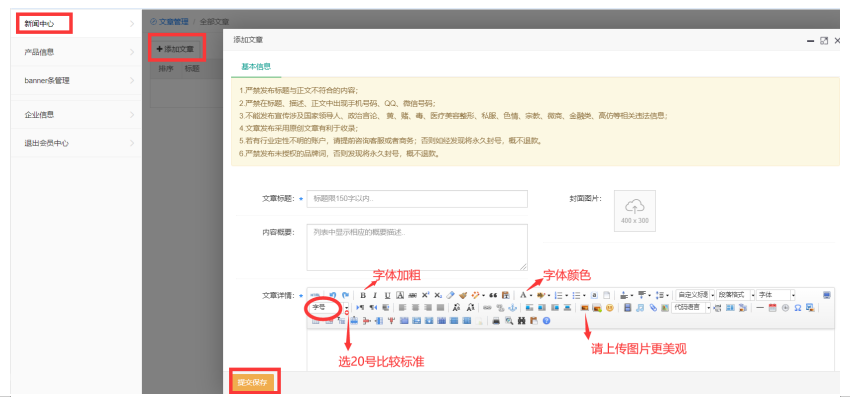Click the eraser clear-format icon
This screenshot has height=397, width=850.
pyautogui.click(x=450, y=295)
